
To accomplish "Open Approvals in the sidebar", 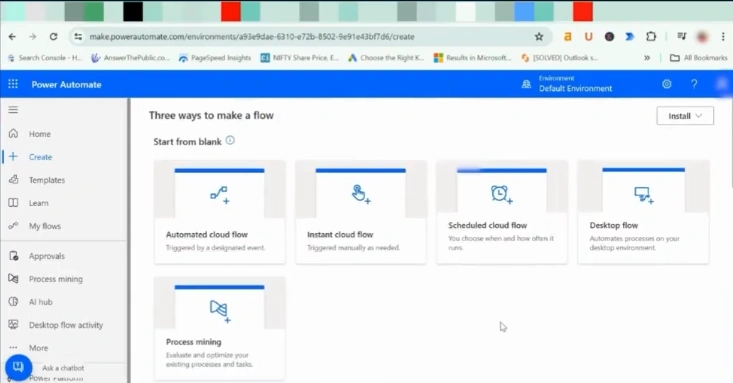I will pos(47,256).
